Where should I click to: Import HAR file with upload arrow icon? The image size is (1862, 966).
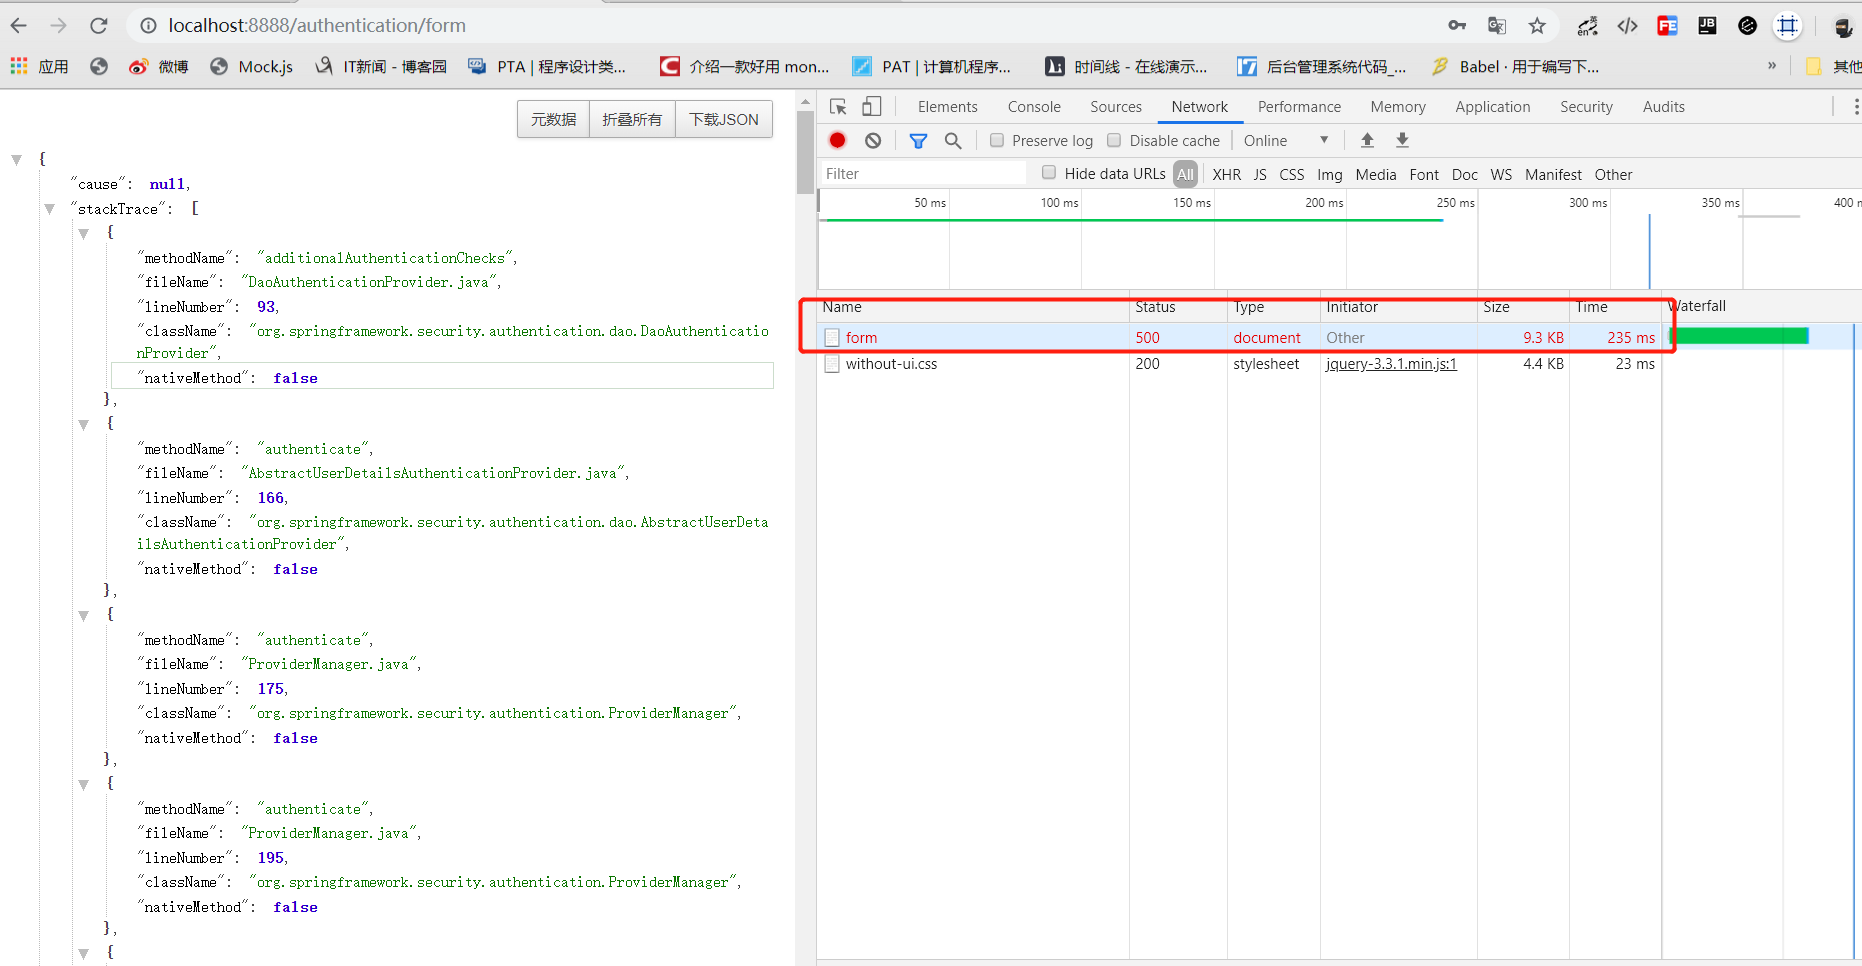coord(1367,140)
